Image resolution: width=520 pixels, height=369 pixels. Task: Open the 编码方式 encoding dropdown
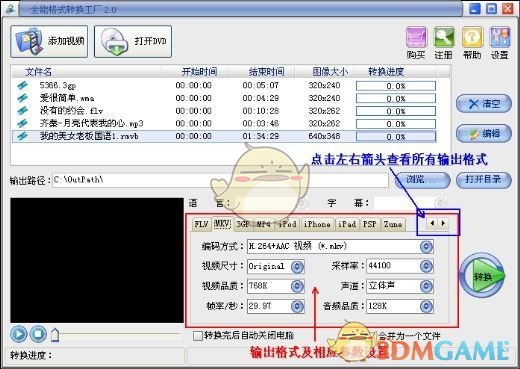[x=426, y=247]
